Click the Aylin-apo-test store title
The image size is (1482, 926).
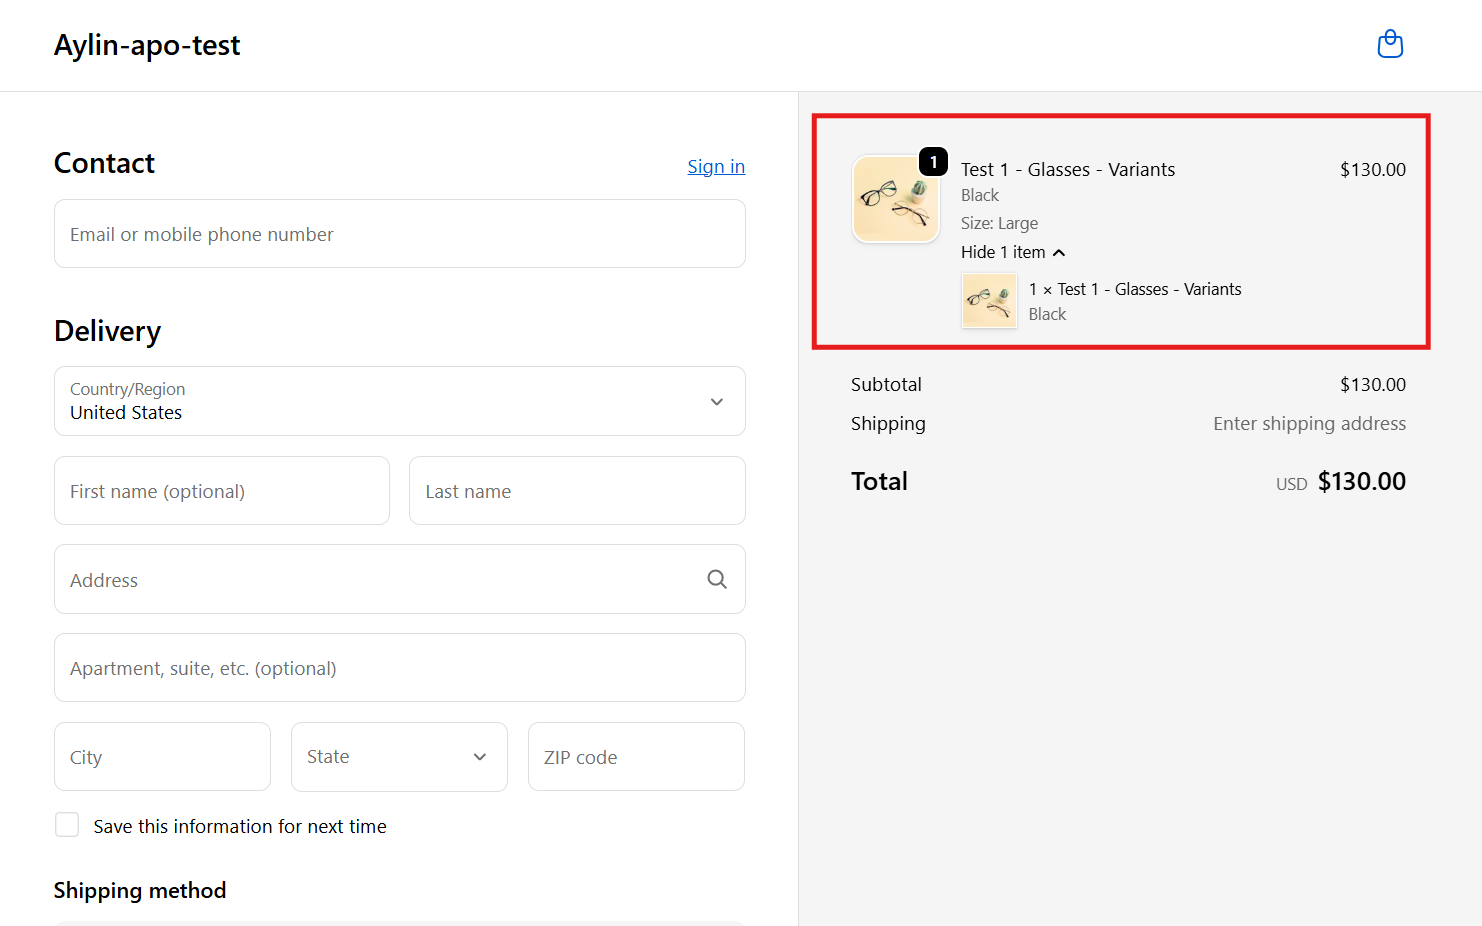click(x=147, y=45)
